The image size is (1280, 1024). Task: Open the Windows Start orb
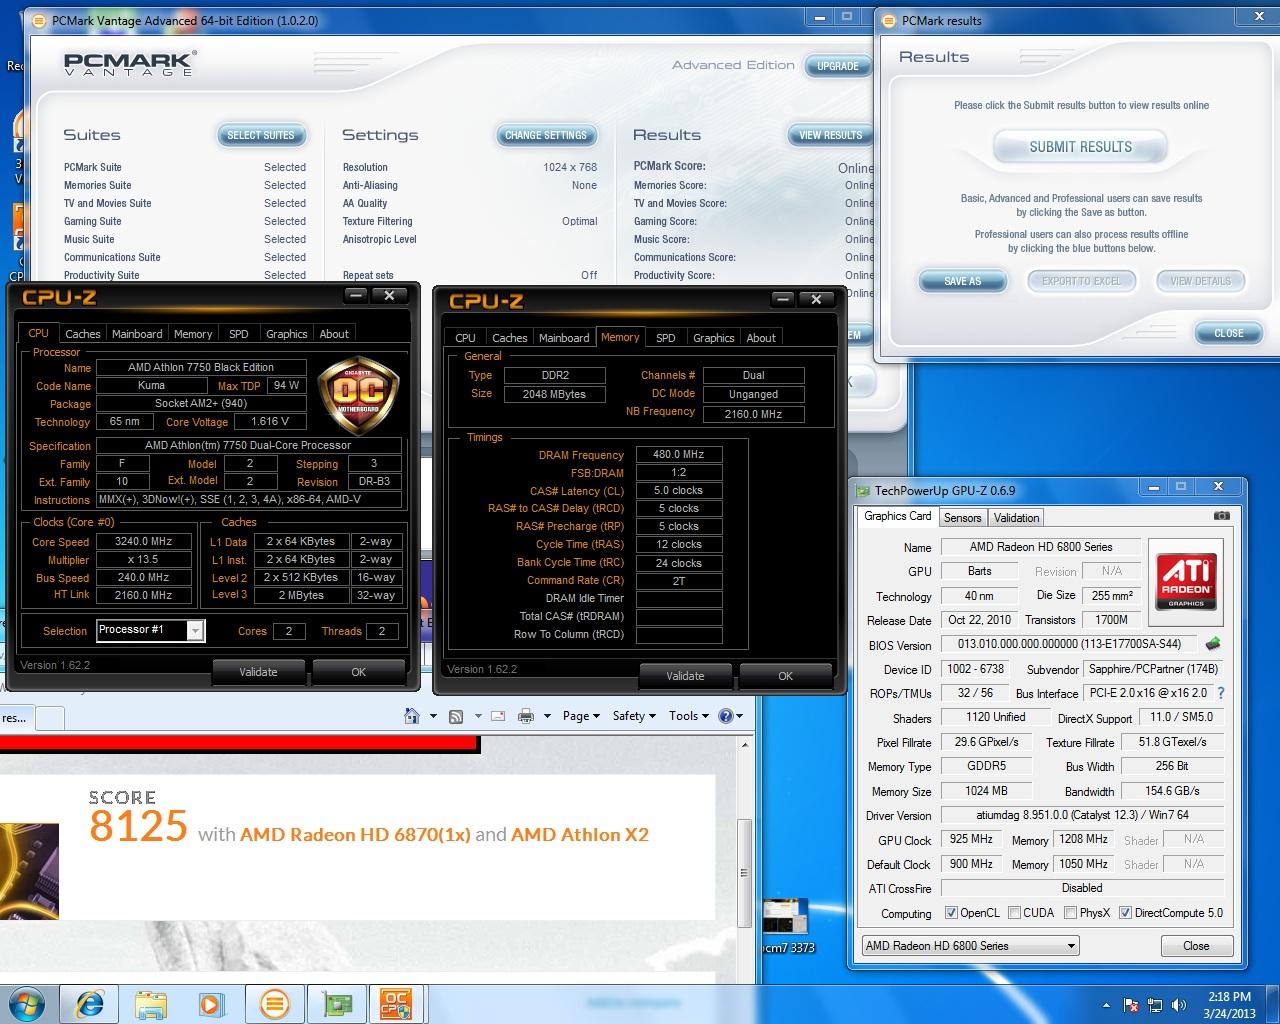[x=28, y=1003]
